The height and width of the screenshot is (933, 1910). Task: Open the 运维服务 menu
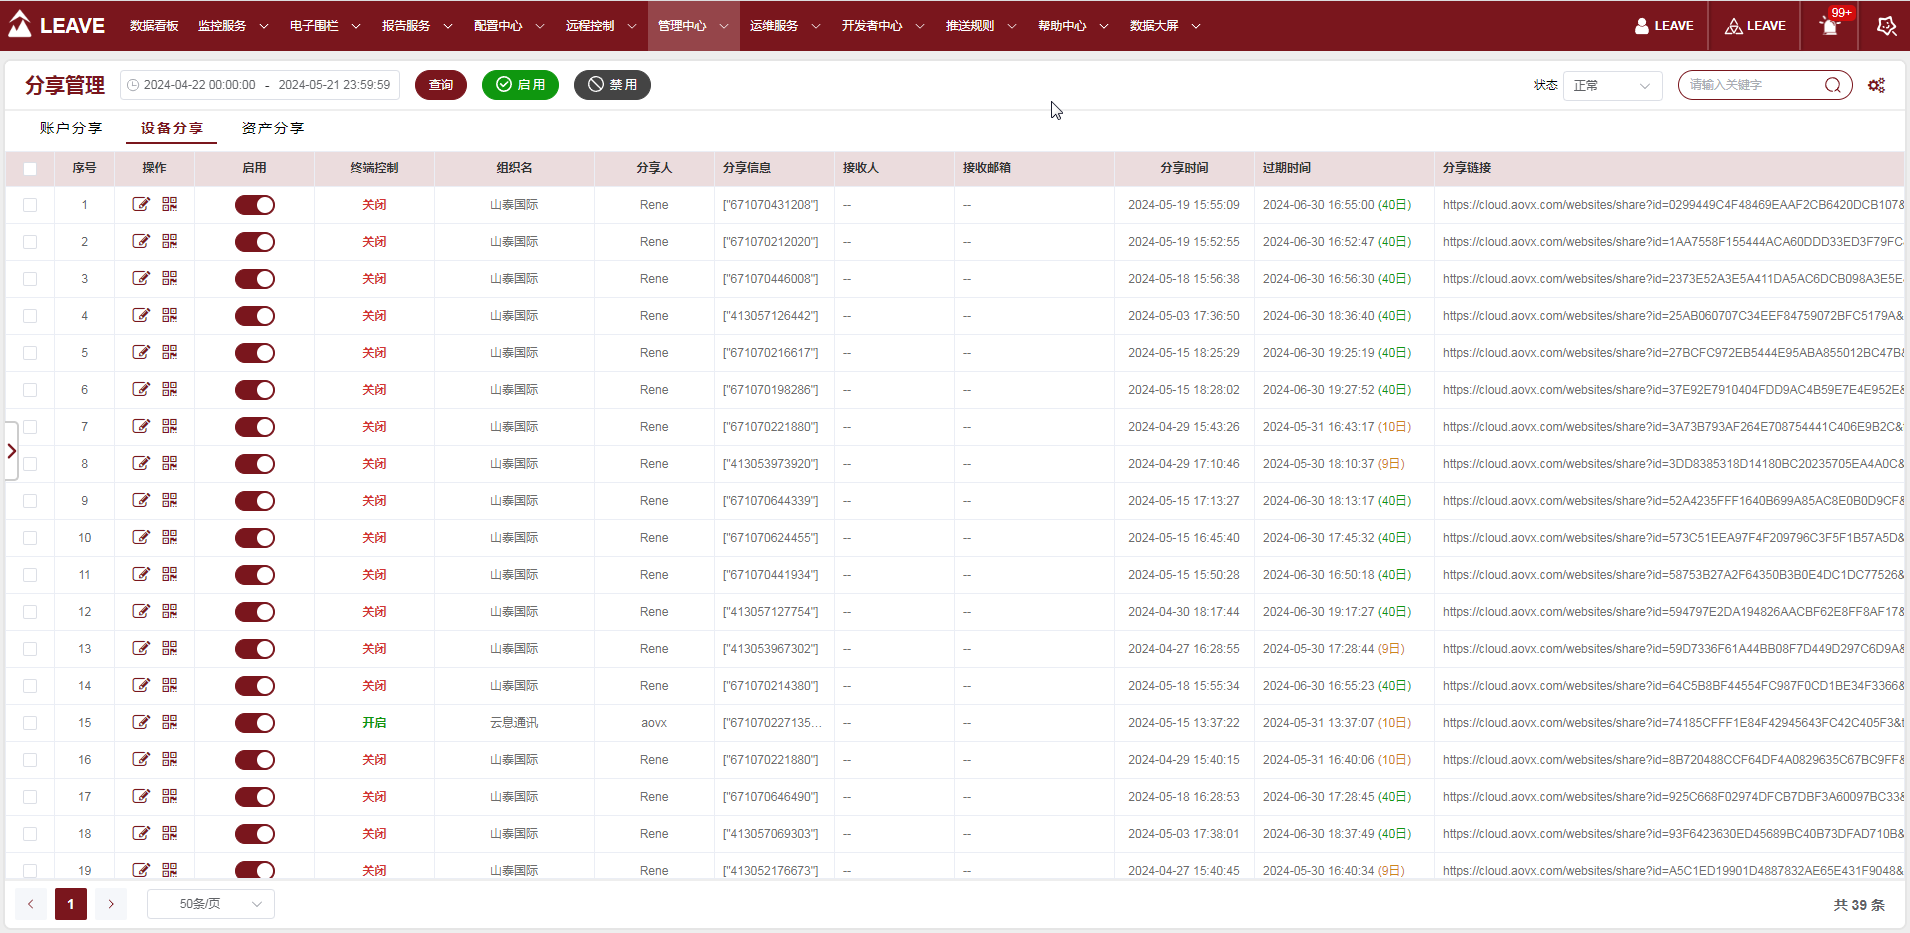click(x=785, y=26)
